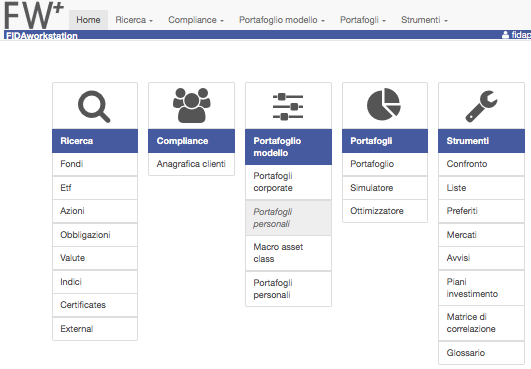This screenshot has width=531, height=369.
Task: Expand the Ricerca dropdown in navbar
Action: click(x=134, y=20)
